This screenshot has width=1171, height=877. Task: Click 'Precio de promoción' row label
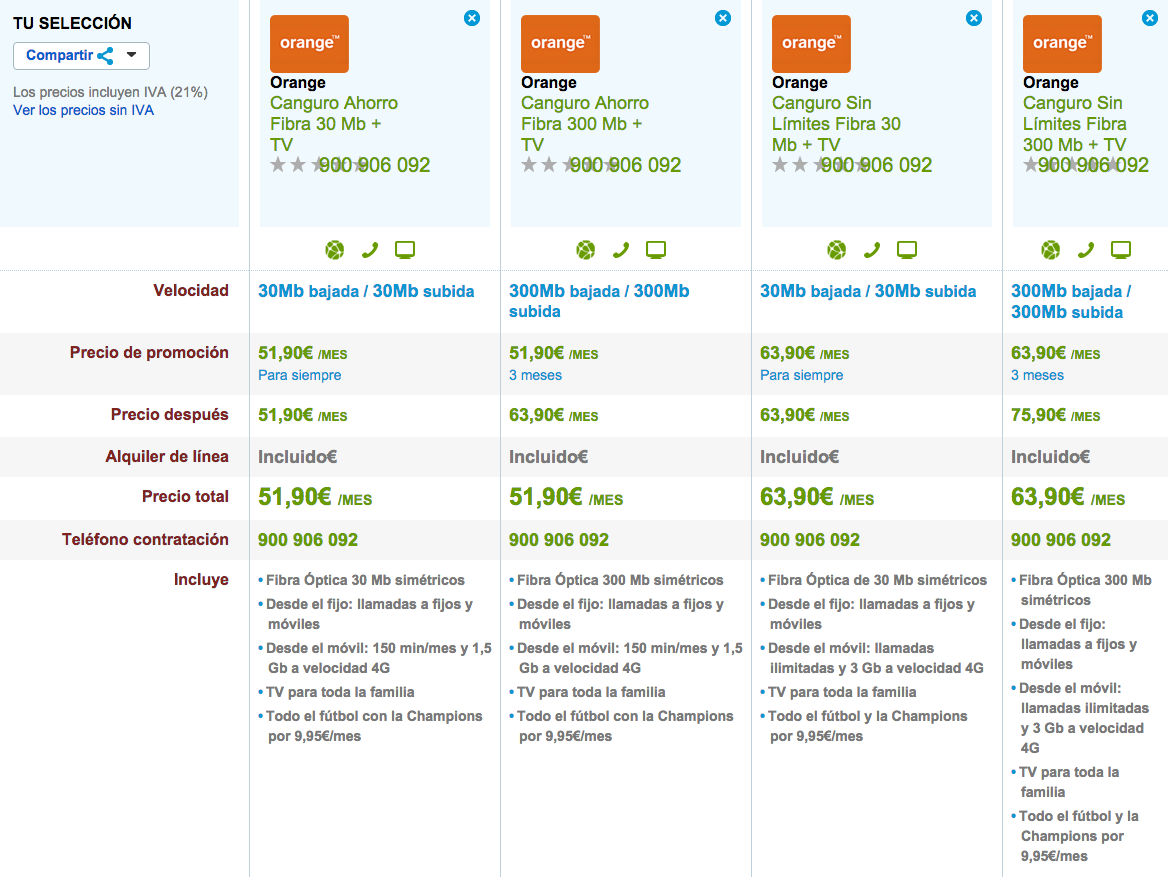[x=149, y=353]
